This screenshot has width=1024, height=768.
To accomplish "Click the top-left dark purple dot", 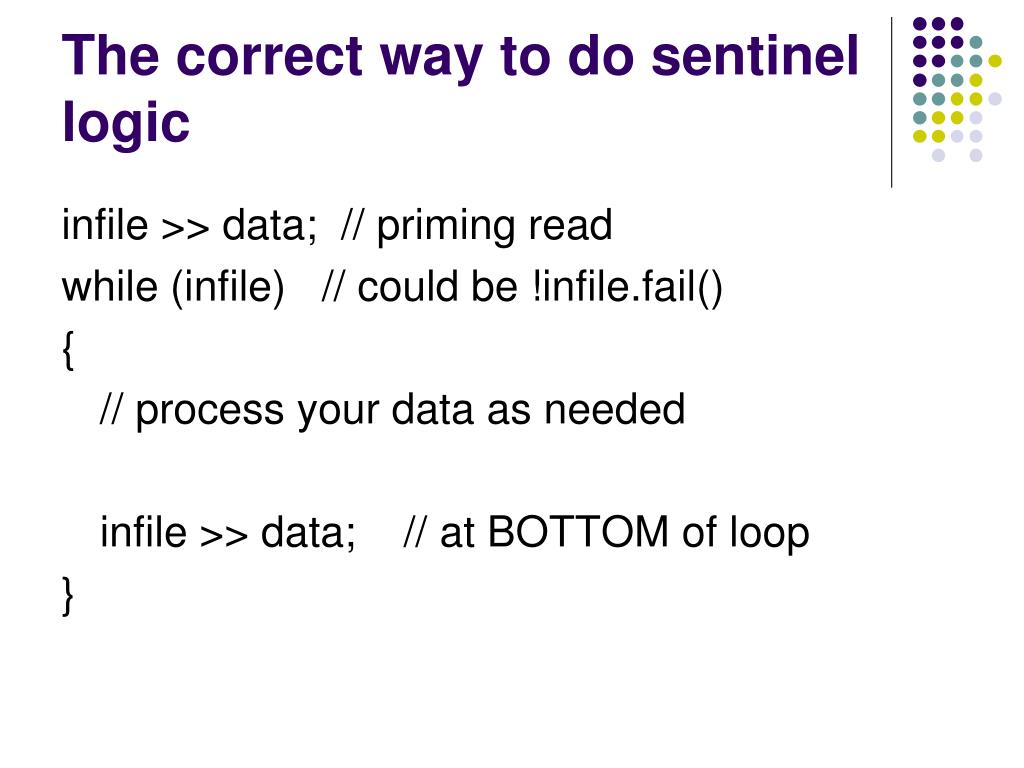I will (x=920, y=24).
